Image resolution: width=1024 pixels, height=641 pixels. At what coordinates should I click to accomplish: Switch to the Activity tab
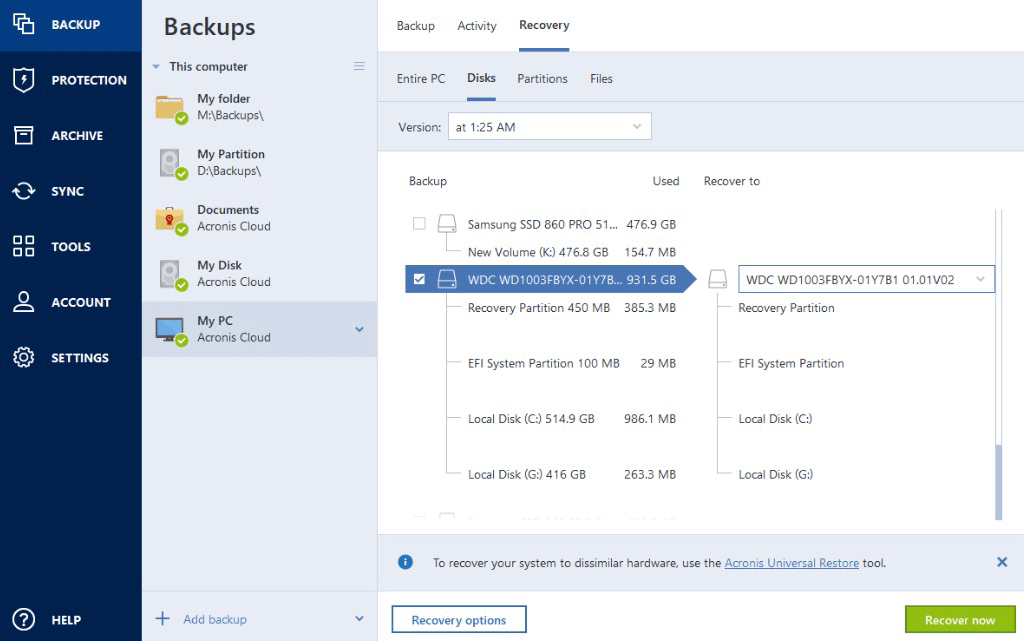[477, 25]
